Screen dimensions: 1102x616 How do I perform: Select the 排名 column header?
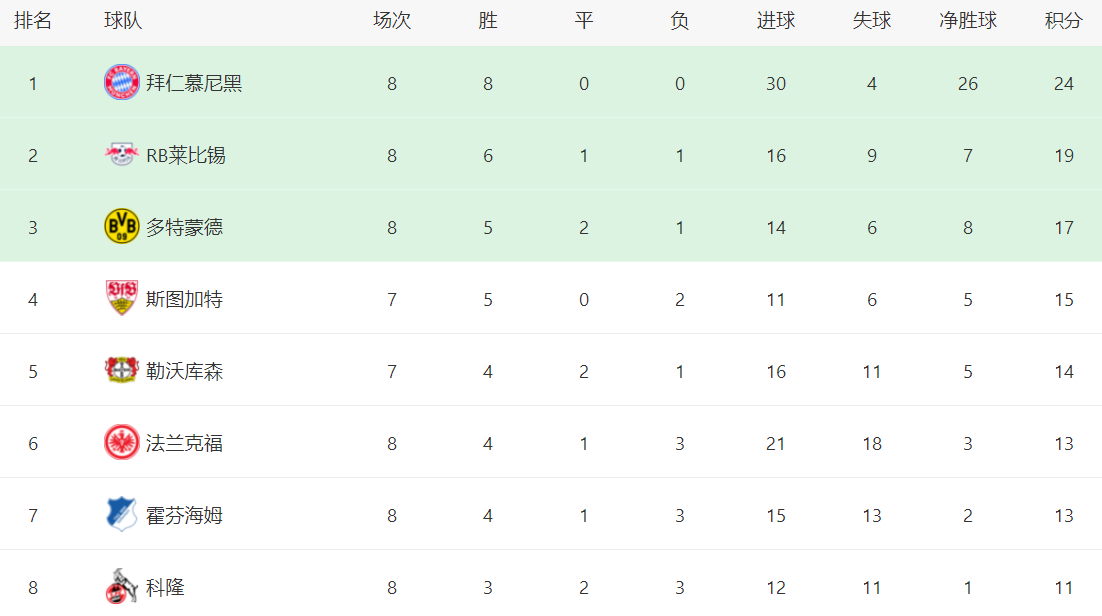pos(33,21)
